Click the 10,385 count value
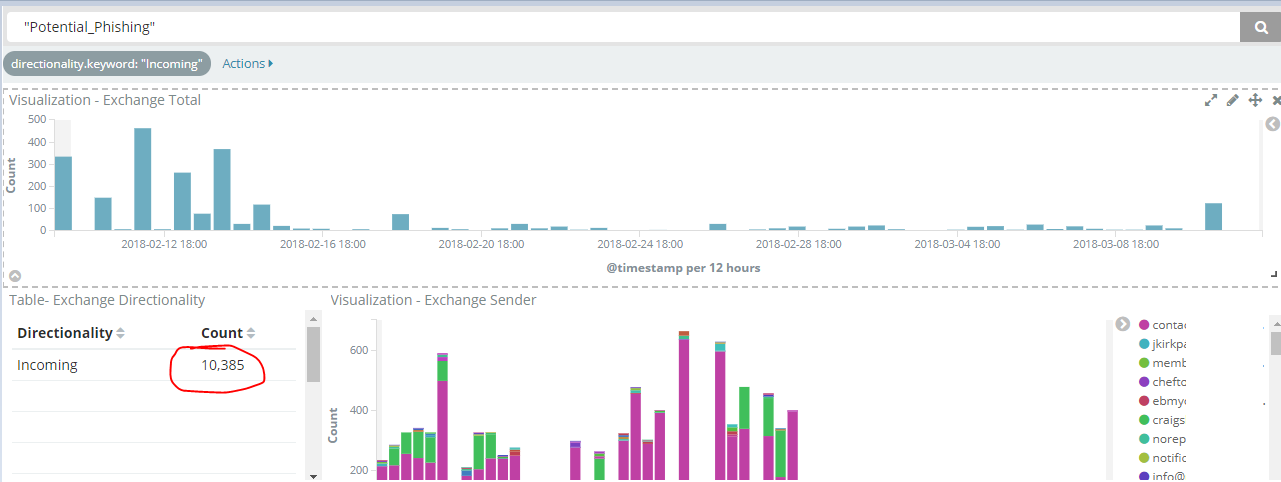The image size is (1281, 482). coord(223,365)
